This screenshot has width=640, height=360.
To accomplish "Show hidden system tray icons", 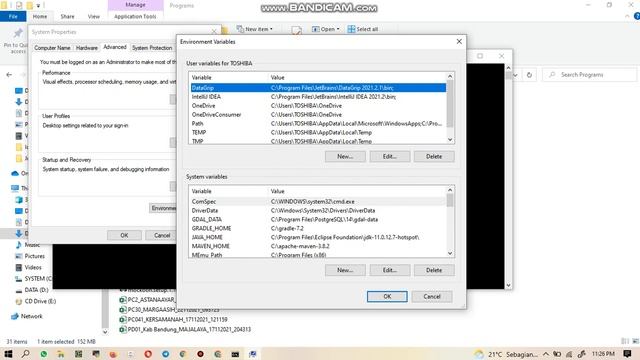I will tap(546, 354).
